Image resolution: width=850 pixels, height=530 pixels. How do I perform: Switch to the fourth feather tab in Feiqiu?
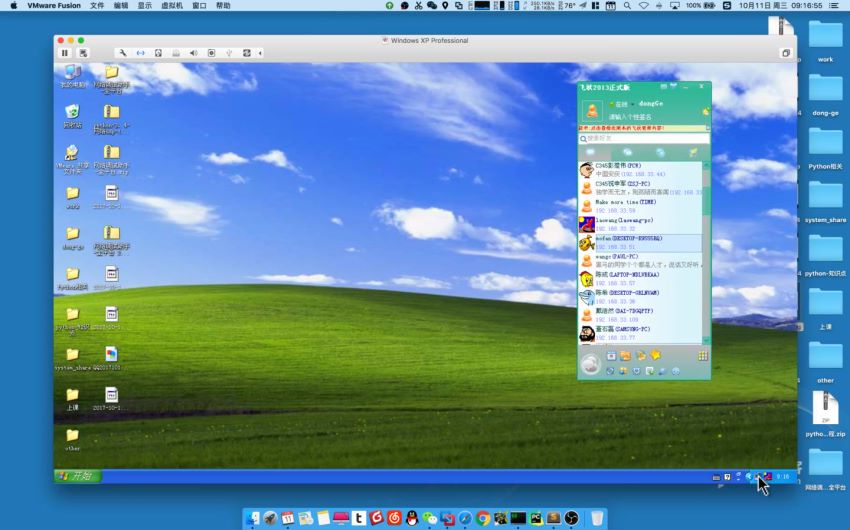(693, 153)
